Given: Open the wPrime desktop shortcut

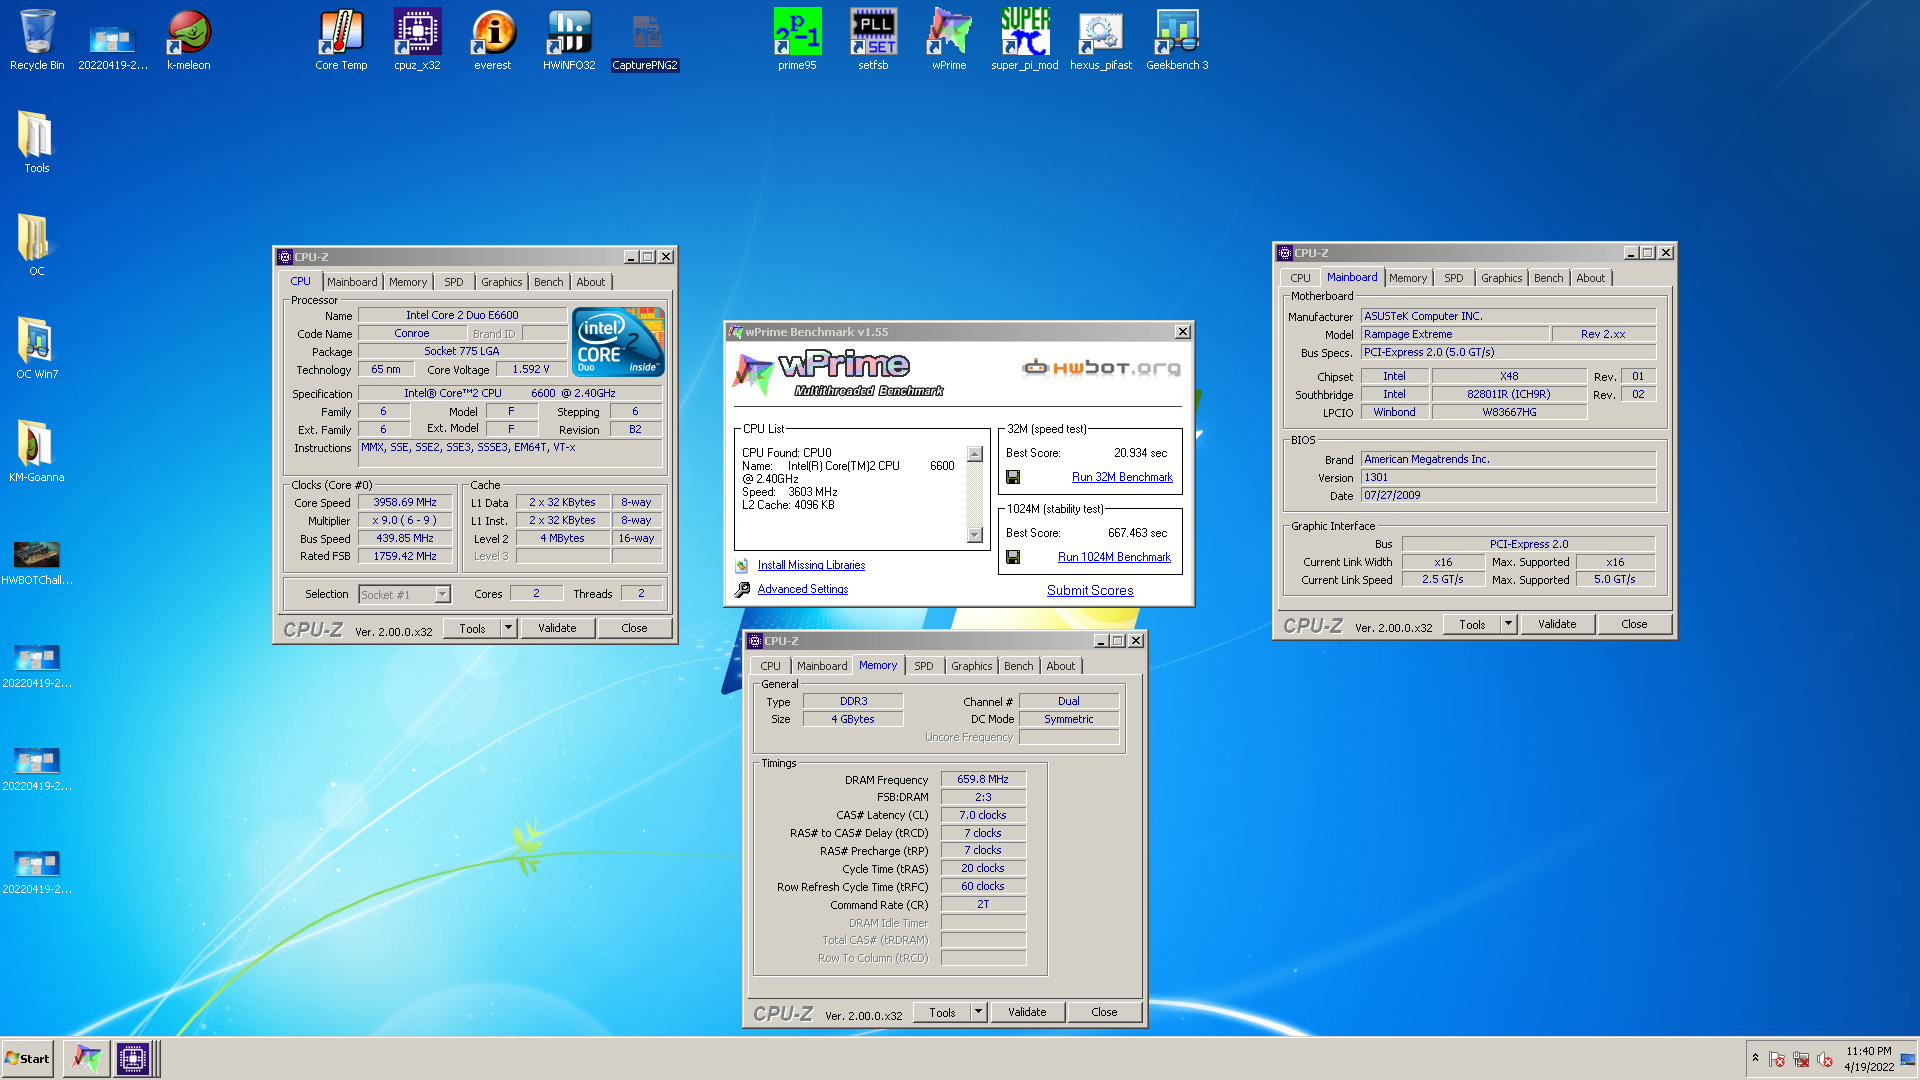Looking at the screenshot, I should (949, 40).
